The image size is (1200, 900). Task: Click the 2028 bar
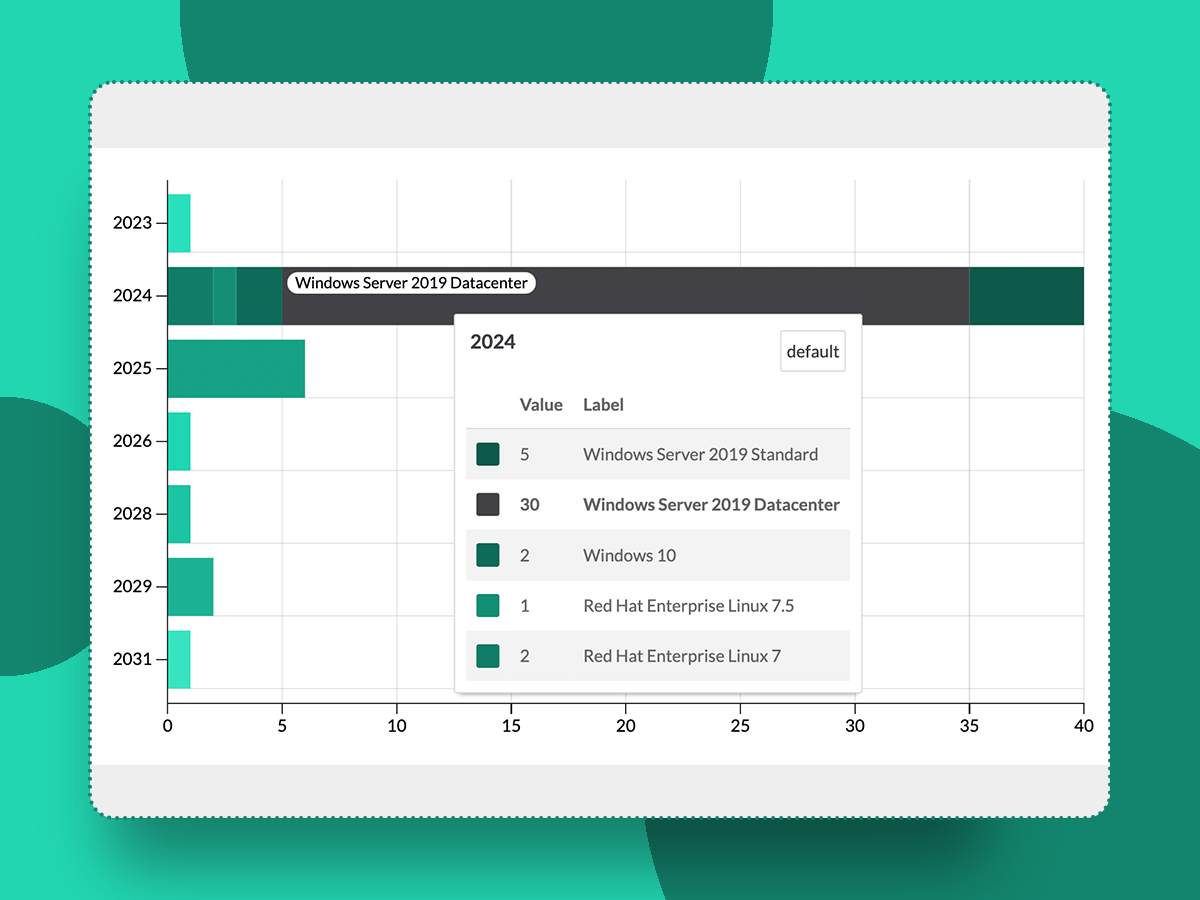[x=179, y=514]
